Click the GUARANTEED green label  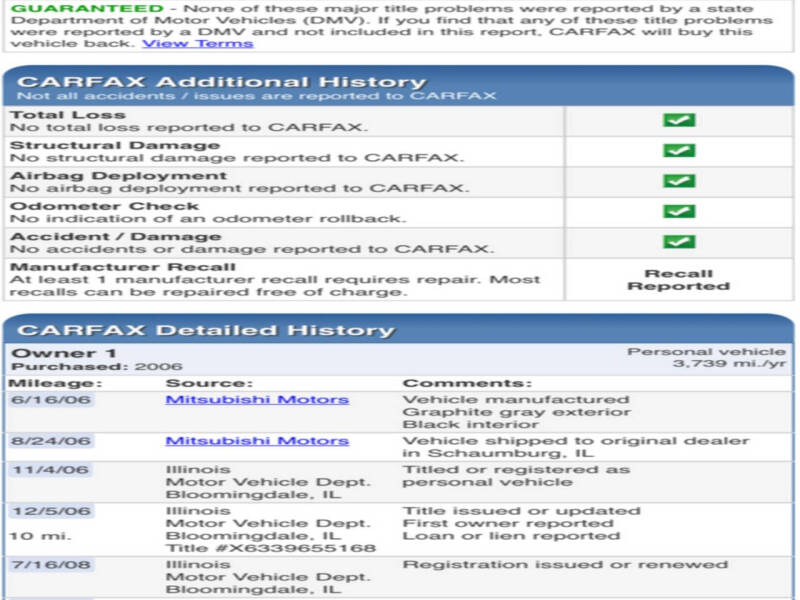87,9
